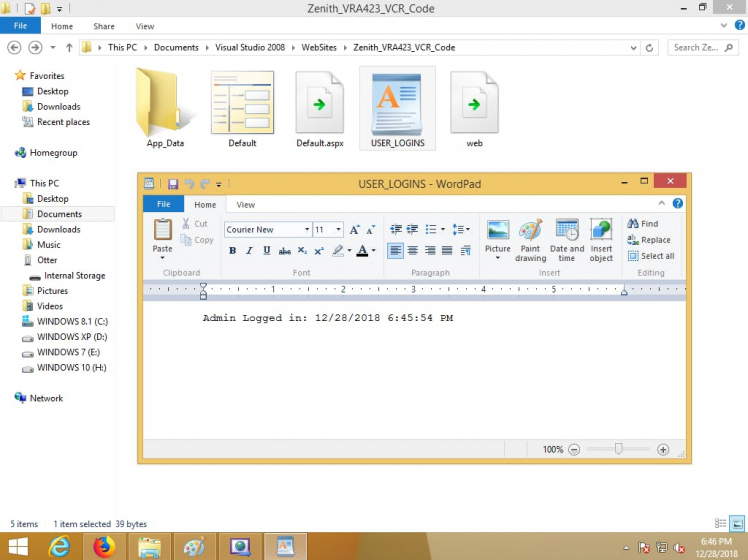Click the Picture icon in the ribbon
This screenshot has width=748, height=560.
[x=497, y=231]
